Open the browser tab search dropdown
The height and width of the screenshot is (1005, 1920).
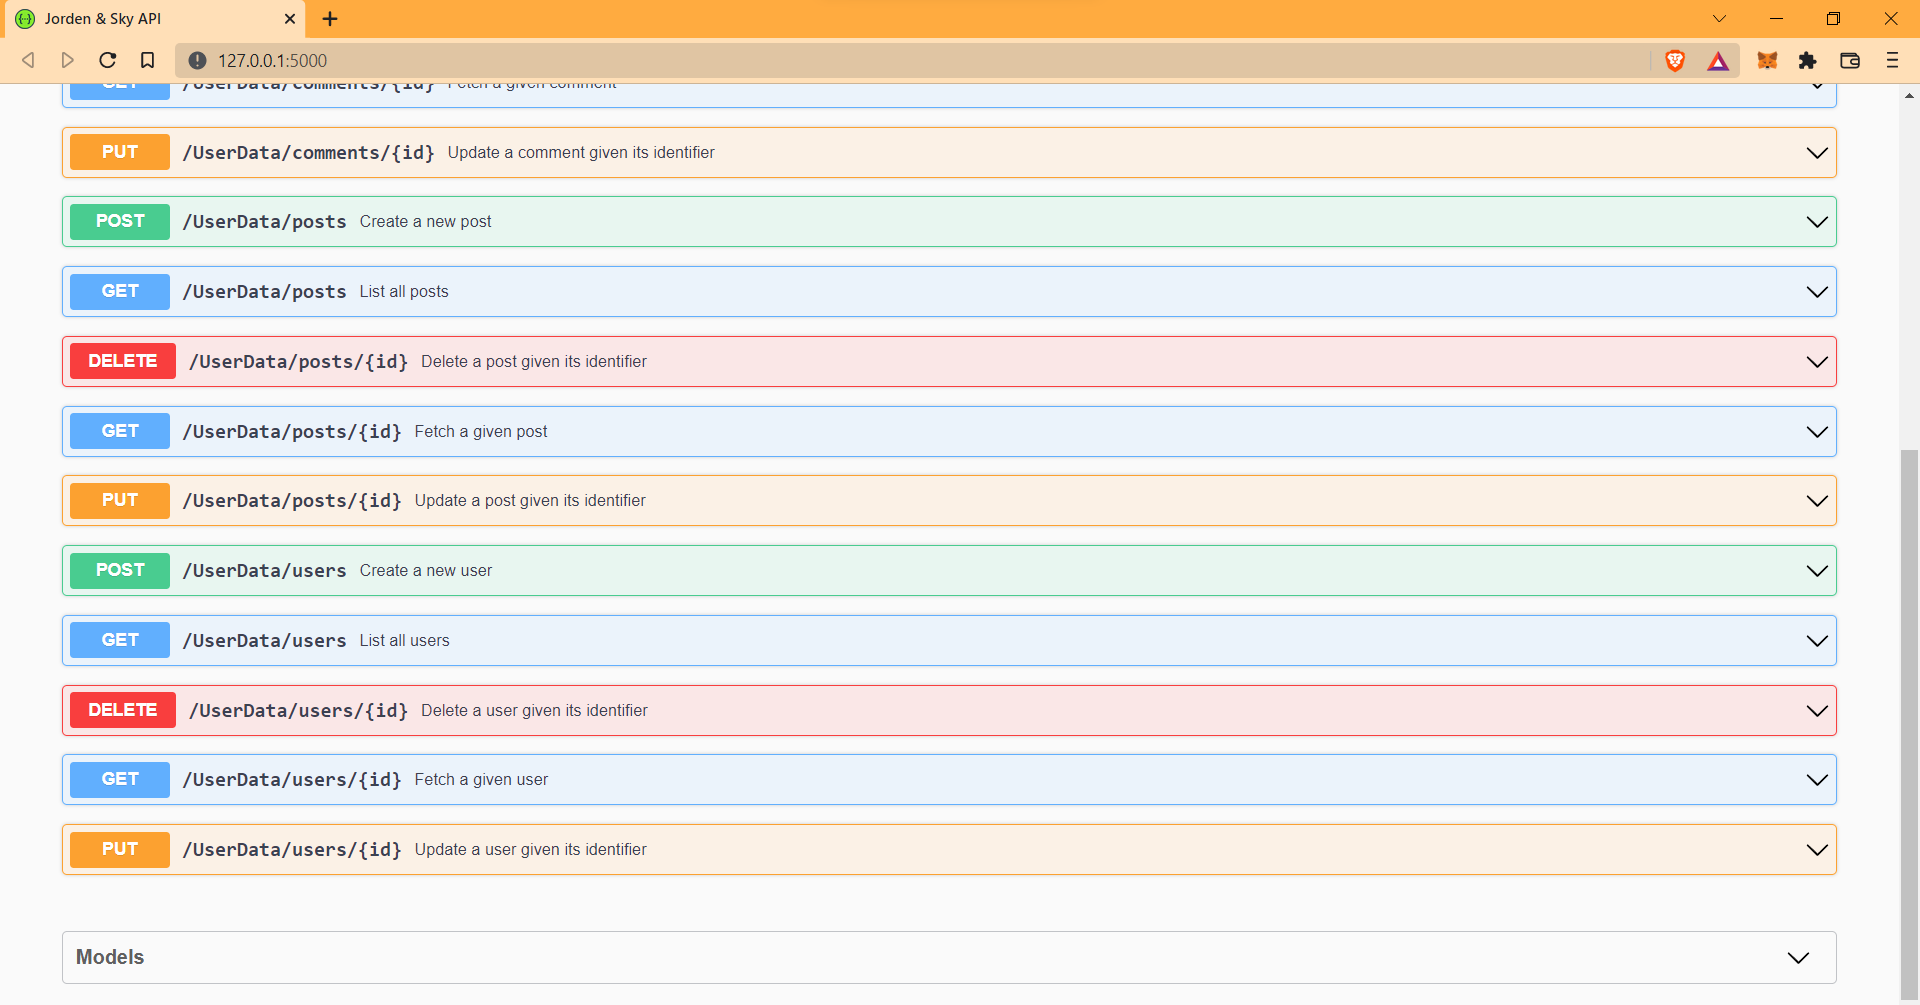pos(1720,18)
